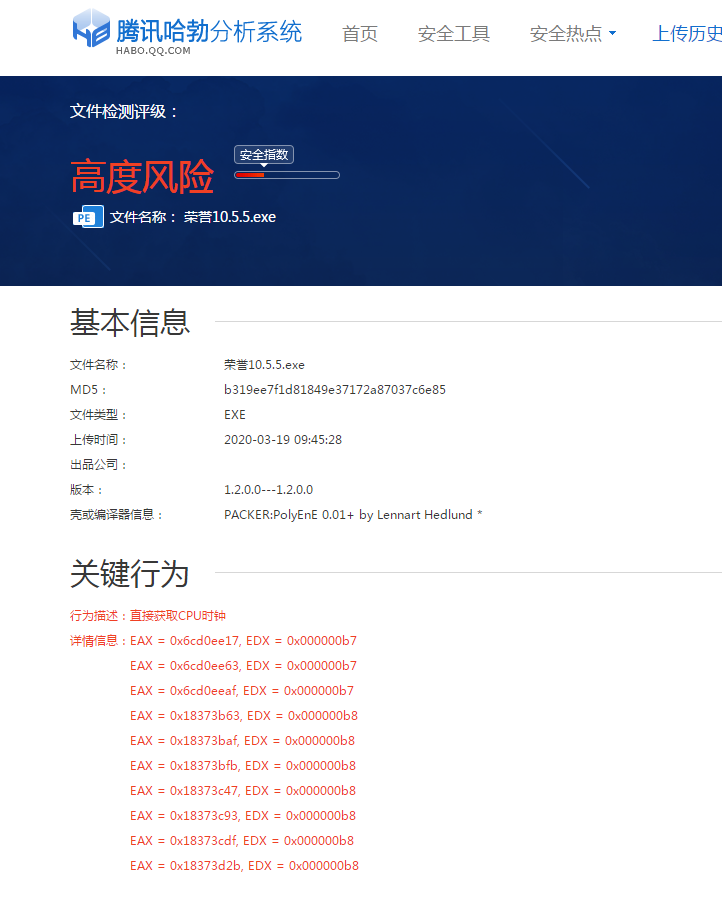Click the row with EAX = 0x18373d2b
The image size is (722, 899).
click(x=244, y=866)
